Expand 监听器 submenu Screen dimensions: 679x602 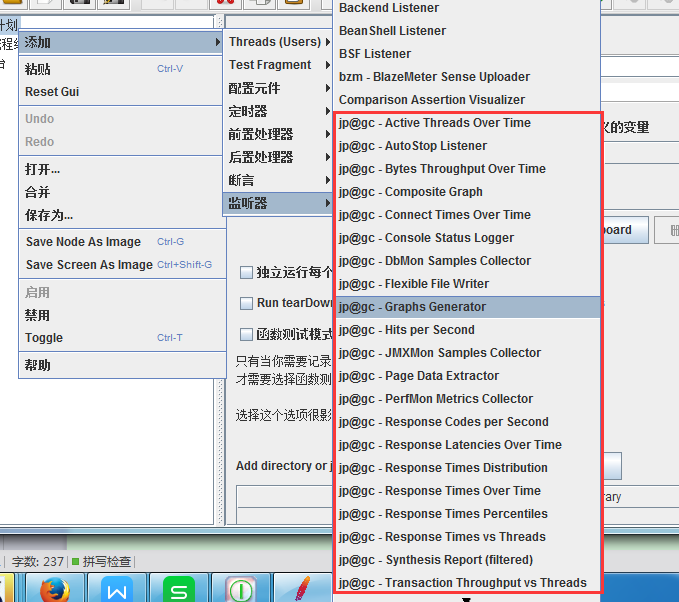click(279, 203)
